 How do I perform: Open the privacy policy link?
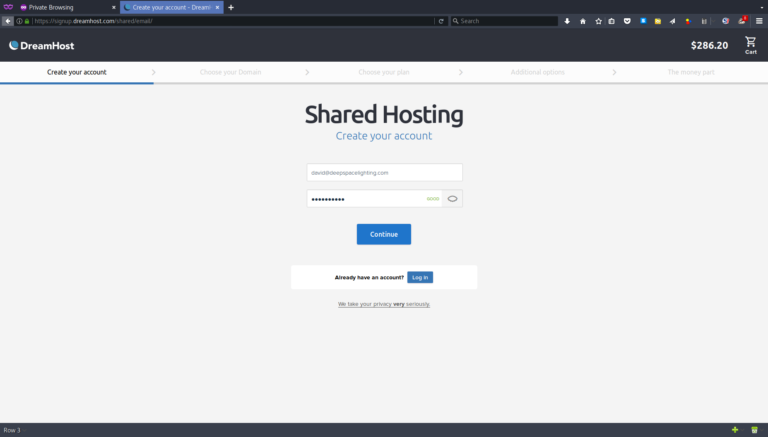(x=384, y=304)
